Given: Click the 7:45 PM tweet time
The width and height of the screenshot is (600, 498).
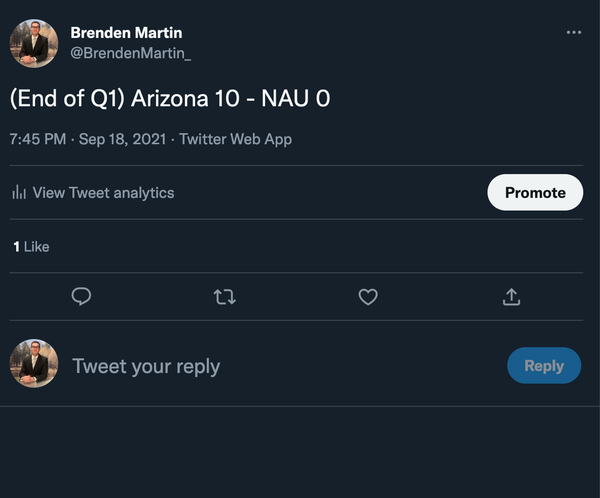Looking at the screenshot, I should click(x=37, y=139).
